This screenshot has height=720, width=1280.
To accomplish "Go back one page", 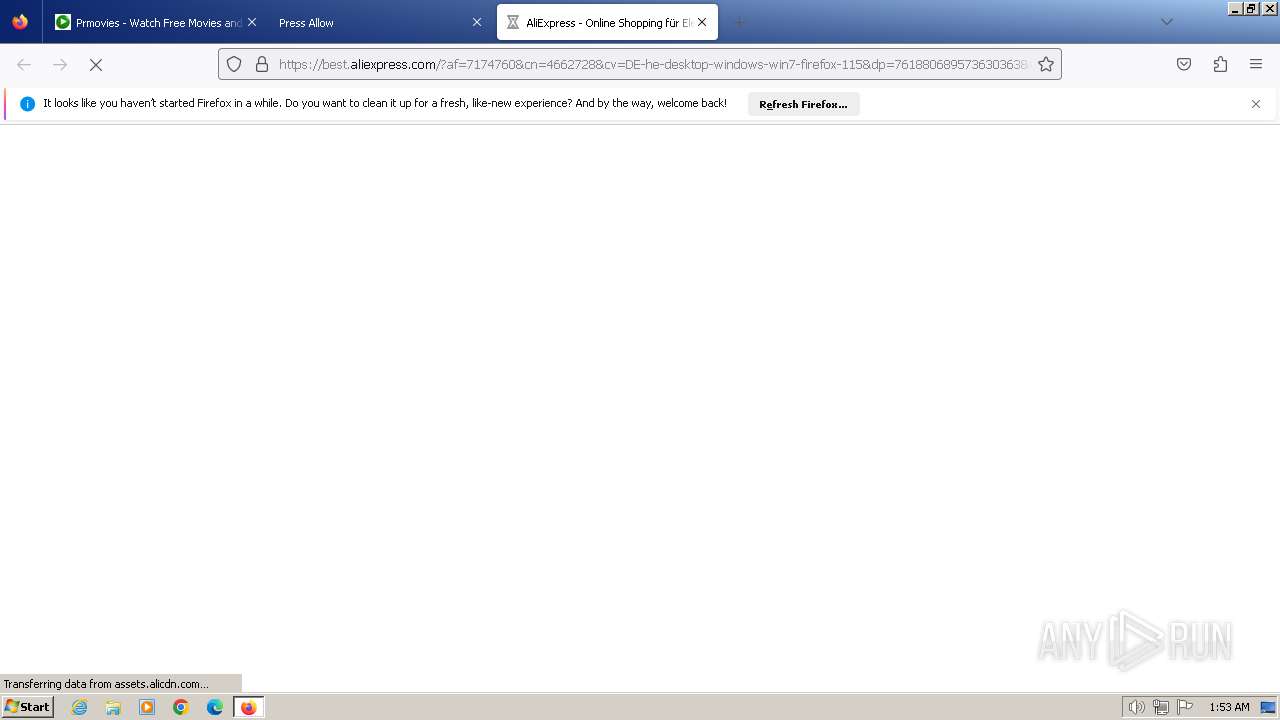I will coord(24,64).
